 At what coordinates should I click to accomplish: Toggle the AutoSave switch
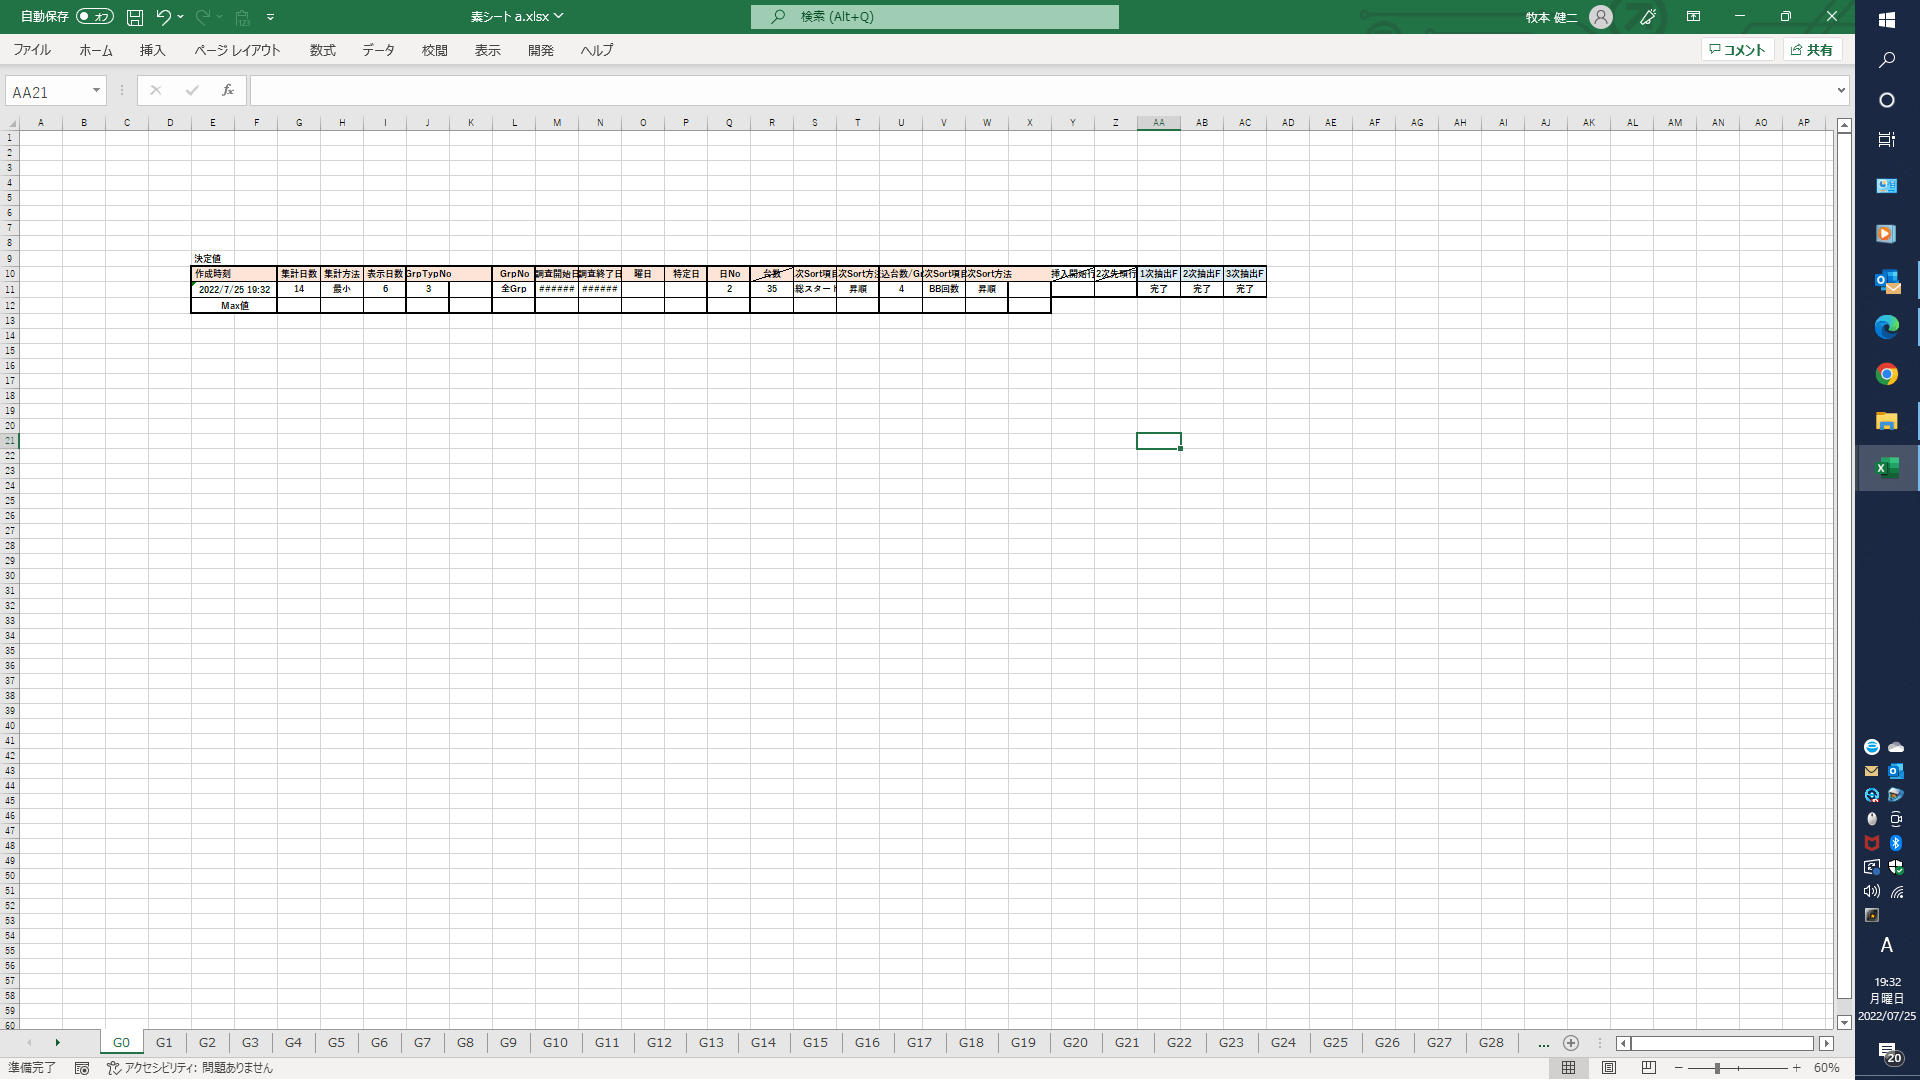95,17
